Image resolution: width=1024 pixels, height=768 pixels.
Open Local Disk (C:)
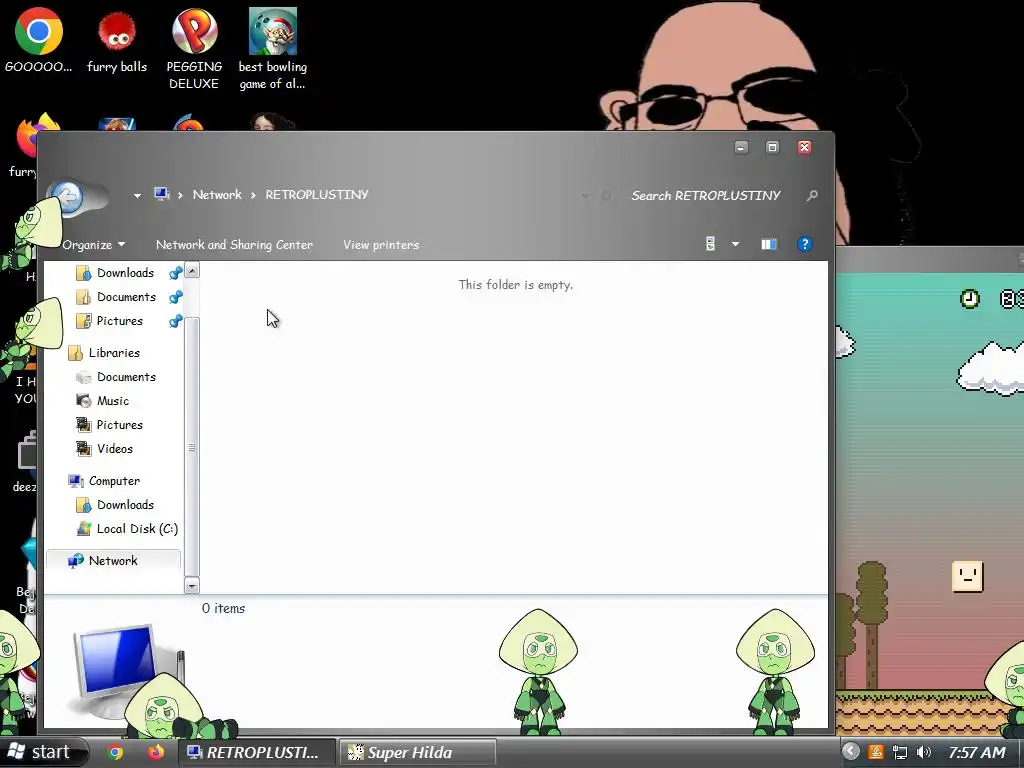pyautogui.click(x=136, y=529)
